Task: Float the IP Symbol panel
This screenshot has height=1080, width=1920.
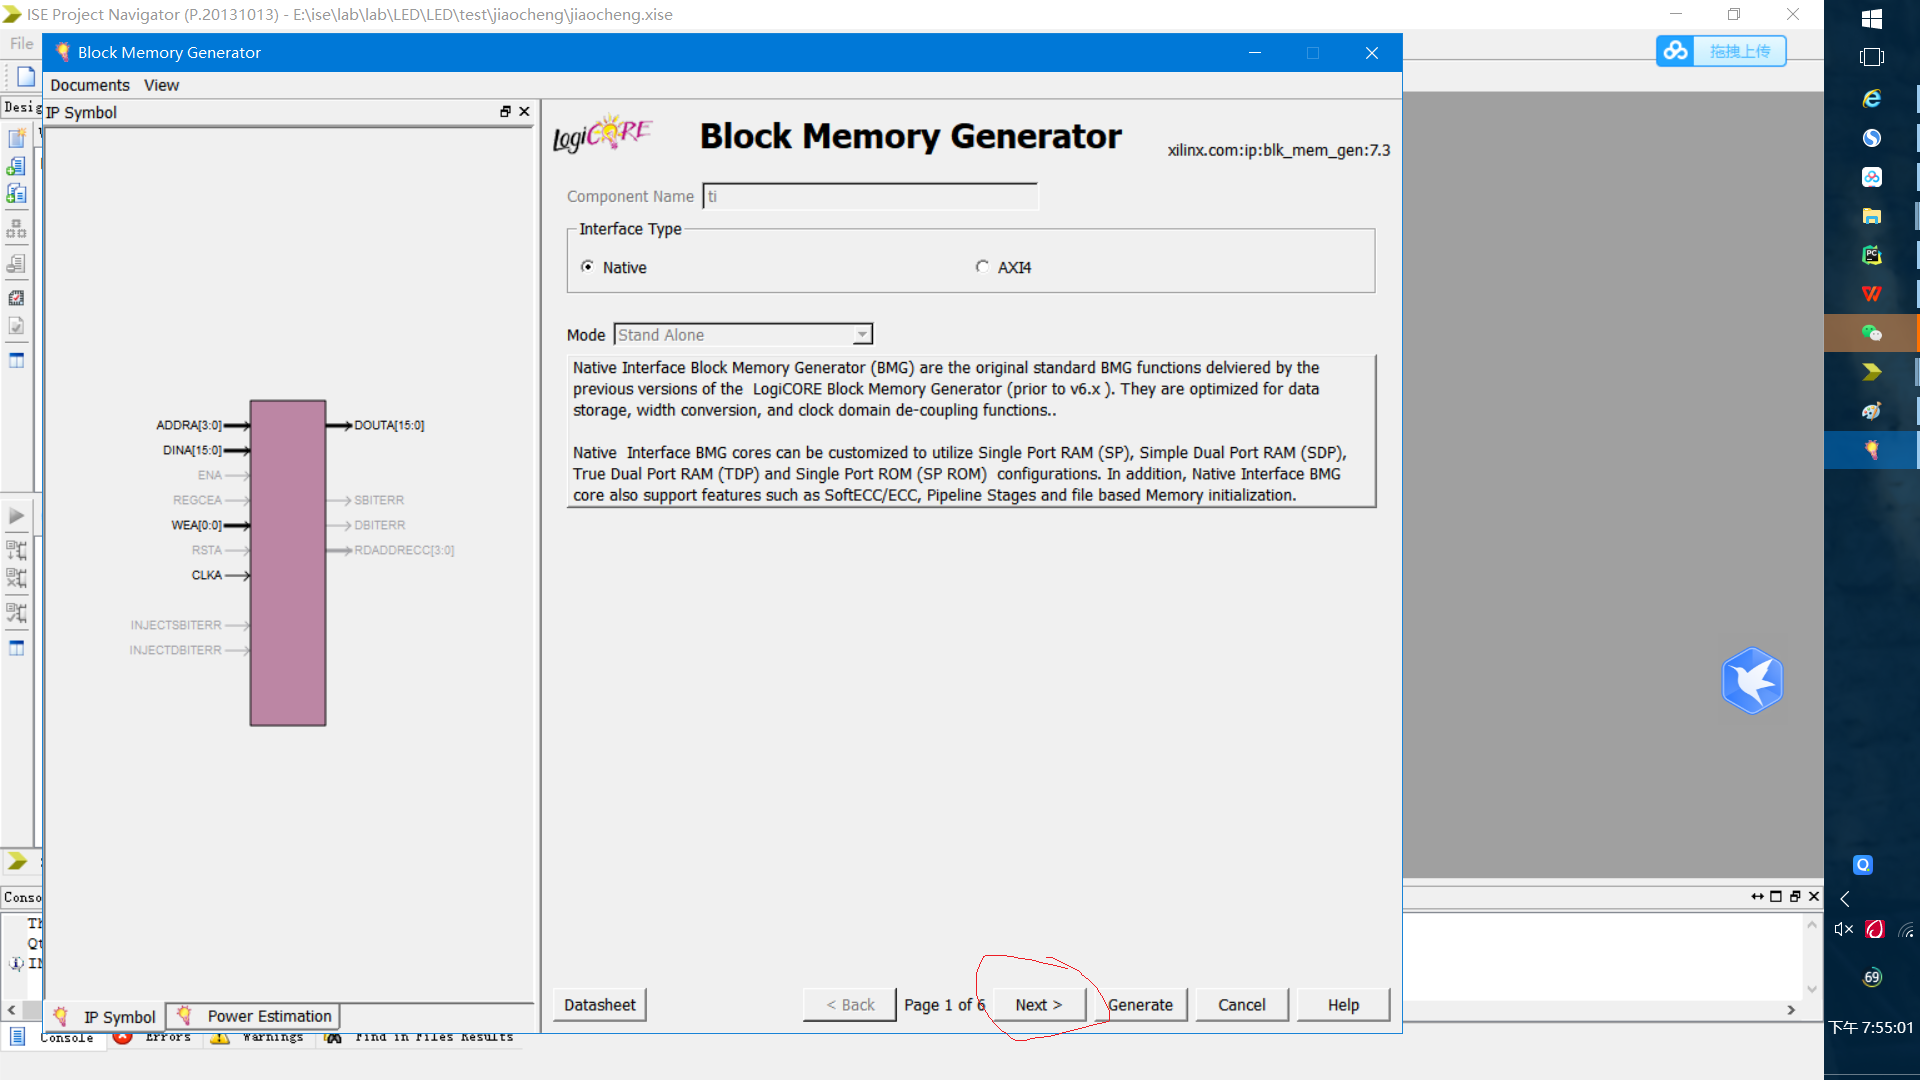Action: (x=505, y=112)
